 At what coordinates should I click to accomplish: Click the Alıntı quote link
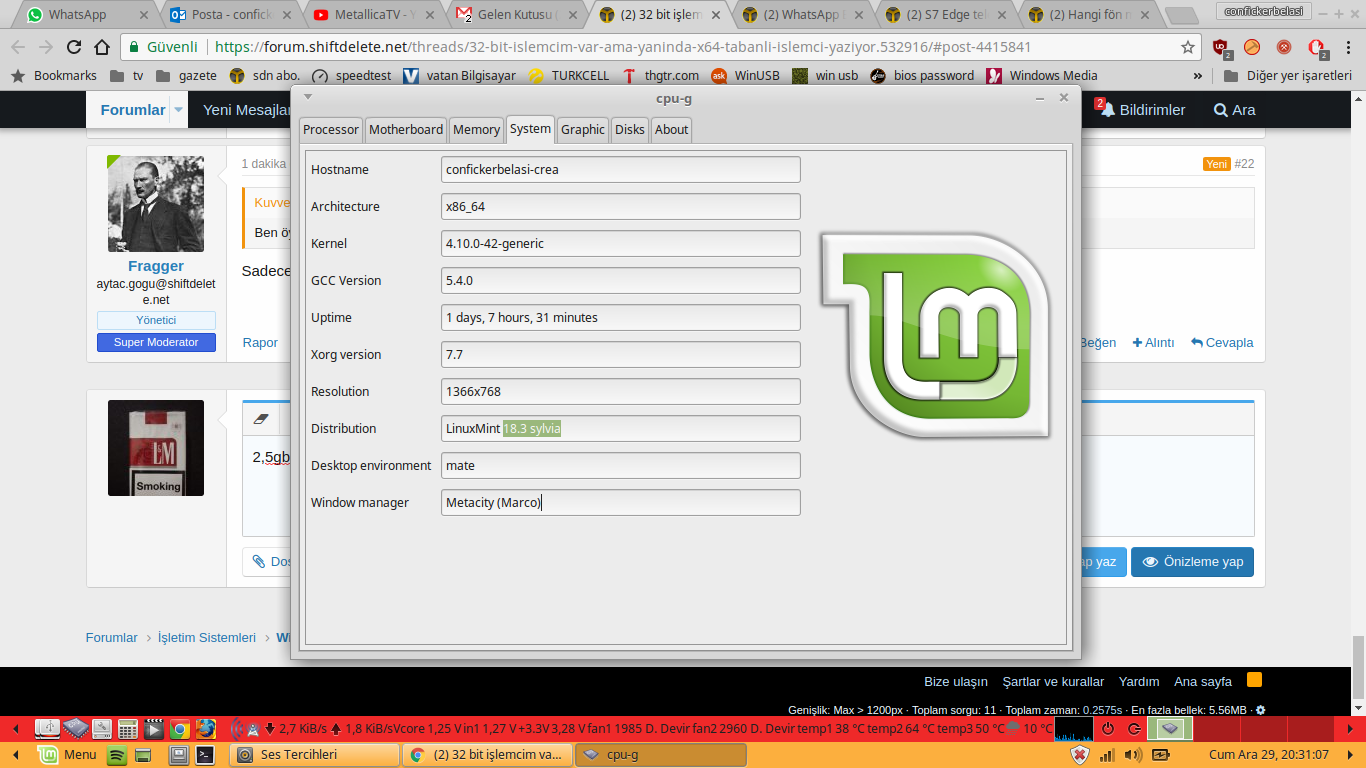1153,342
